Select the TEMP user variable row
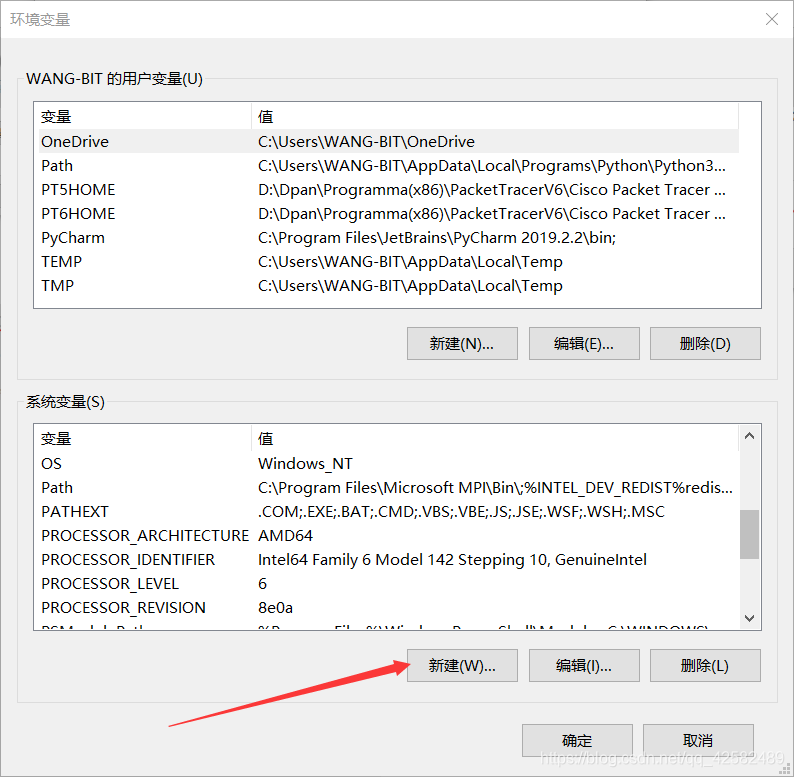Screen dimensions: 794x777 tap(388, 261)
